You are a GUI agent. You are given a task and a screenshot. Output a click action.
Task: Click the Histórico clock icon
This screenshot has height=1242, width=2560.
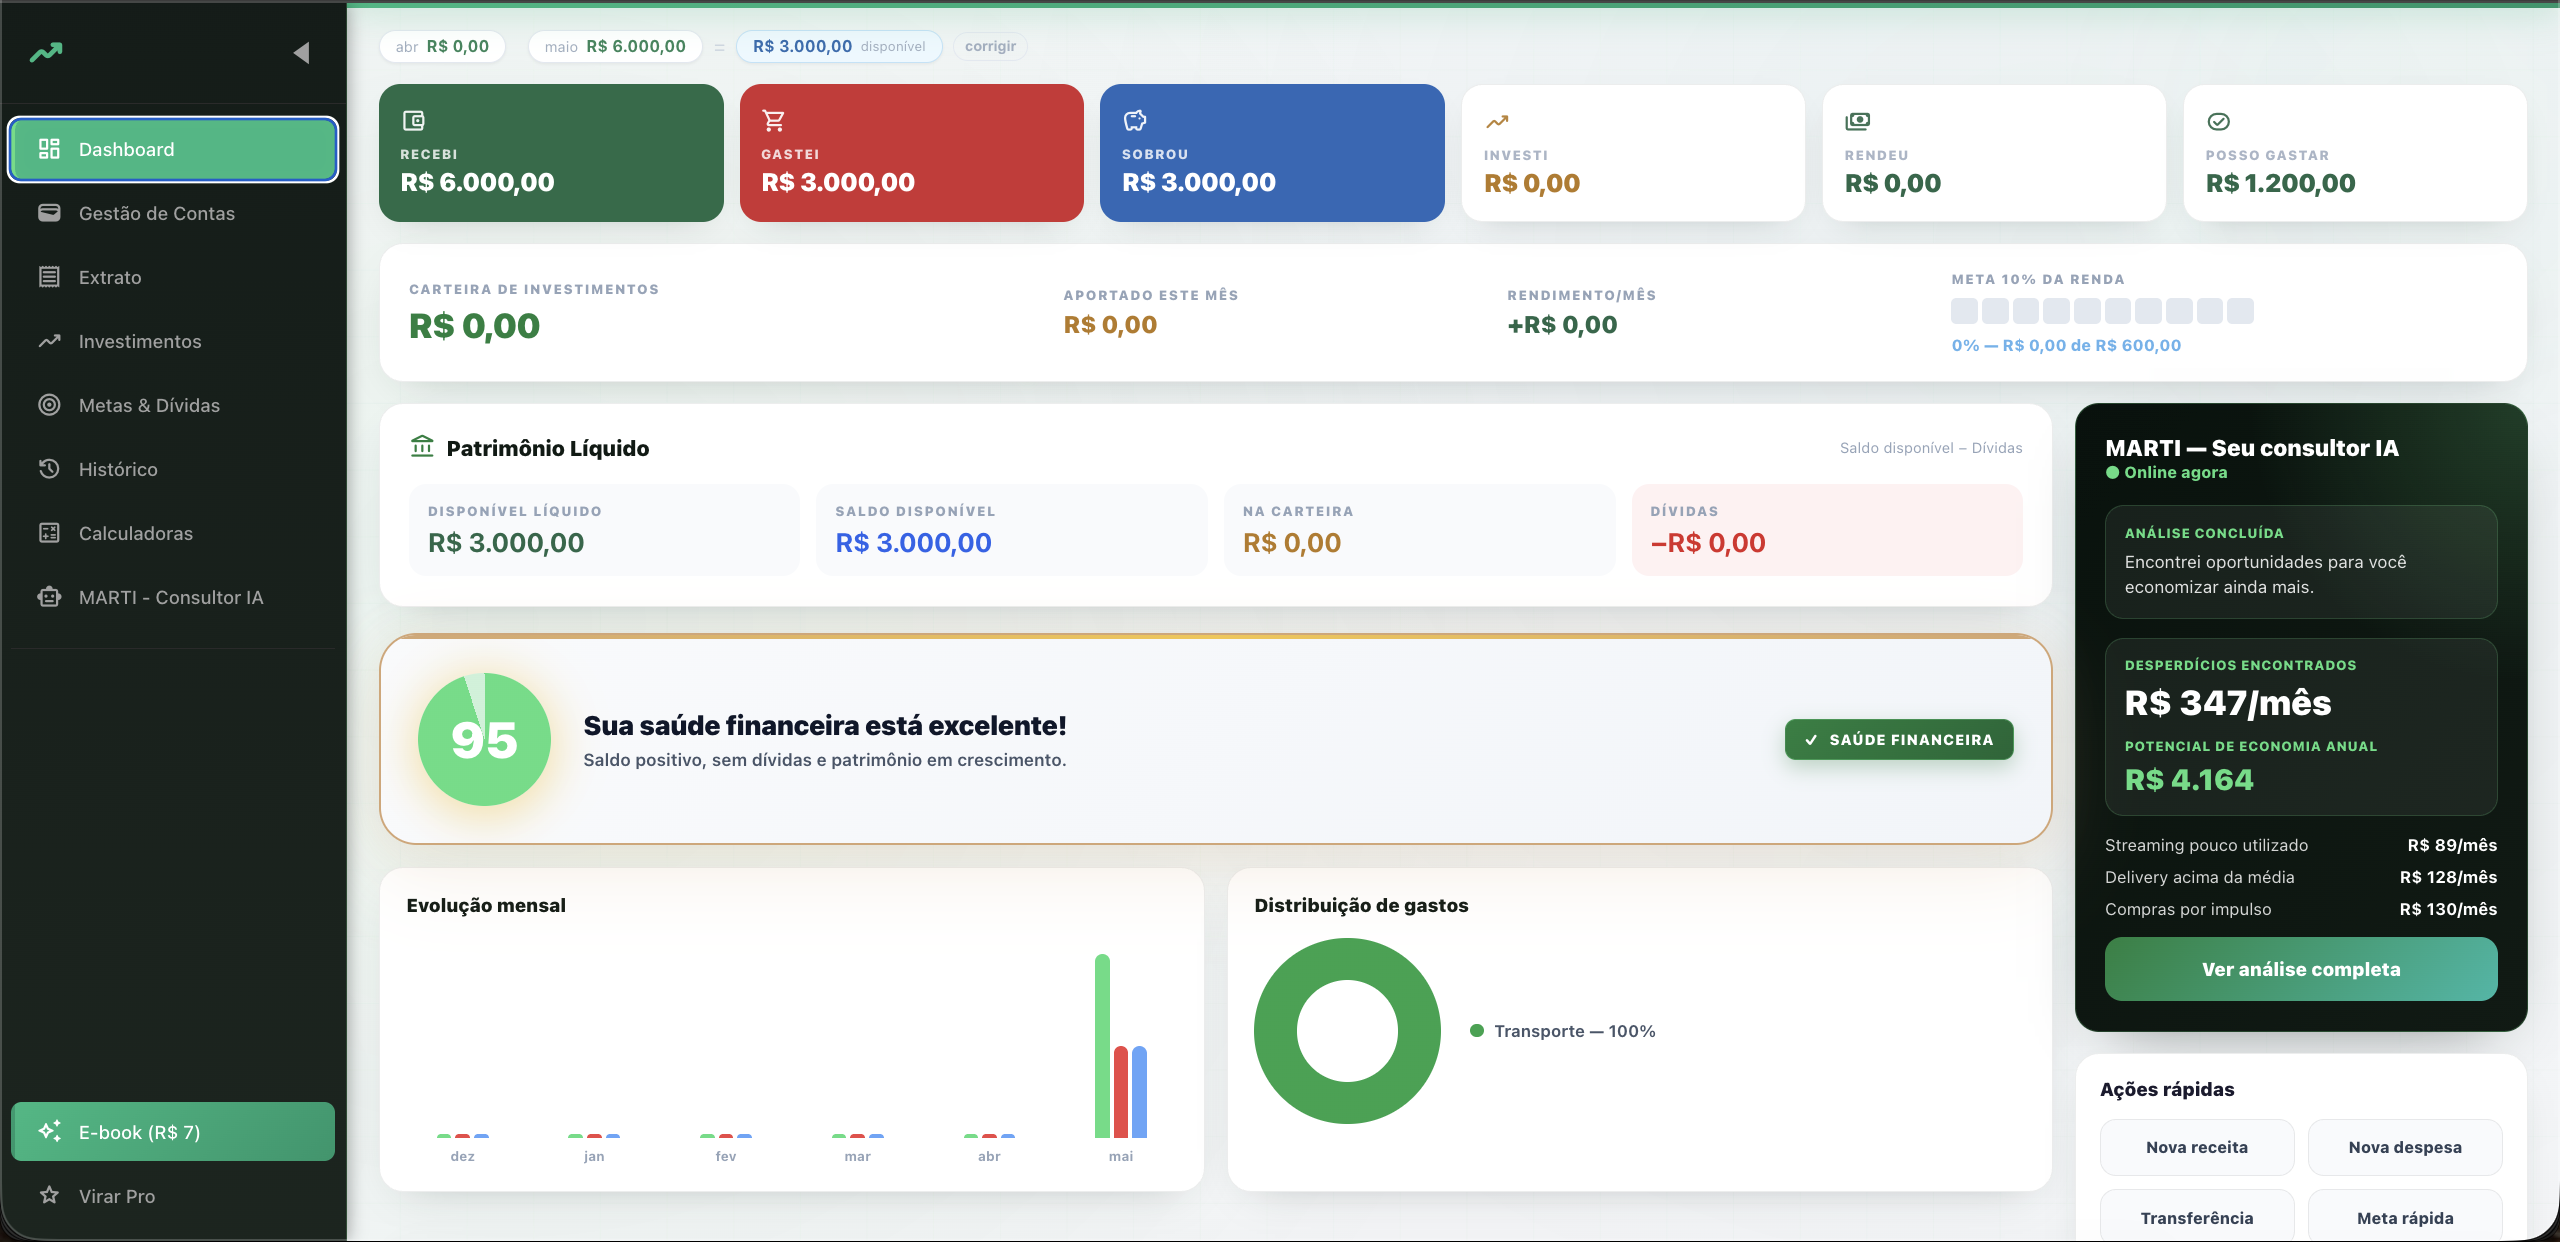tap(49, 469)
